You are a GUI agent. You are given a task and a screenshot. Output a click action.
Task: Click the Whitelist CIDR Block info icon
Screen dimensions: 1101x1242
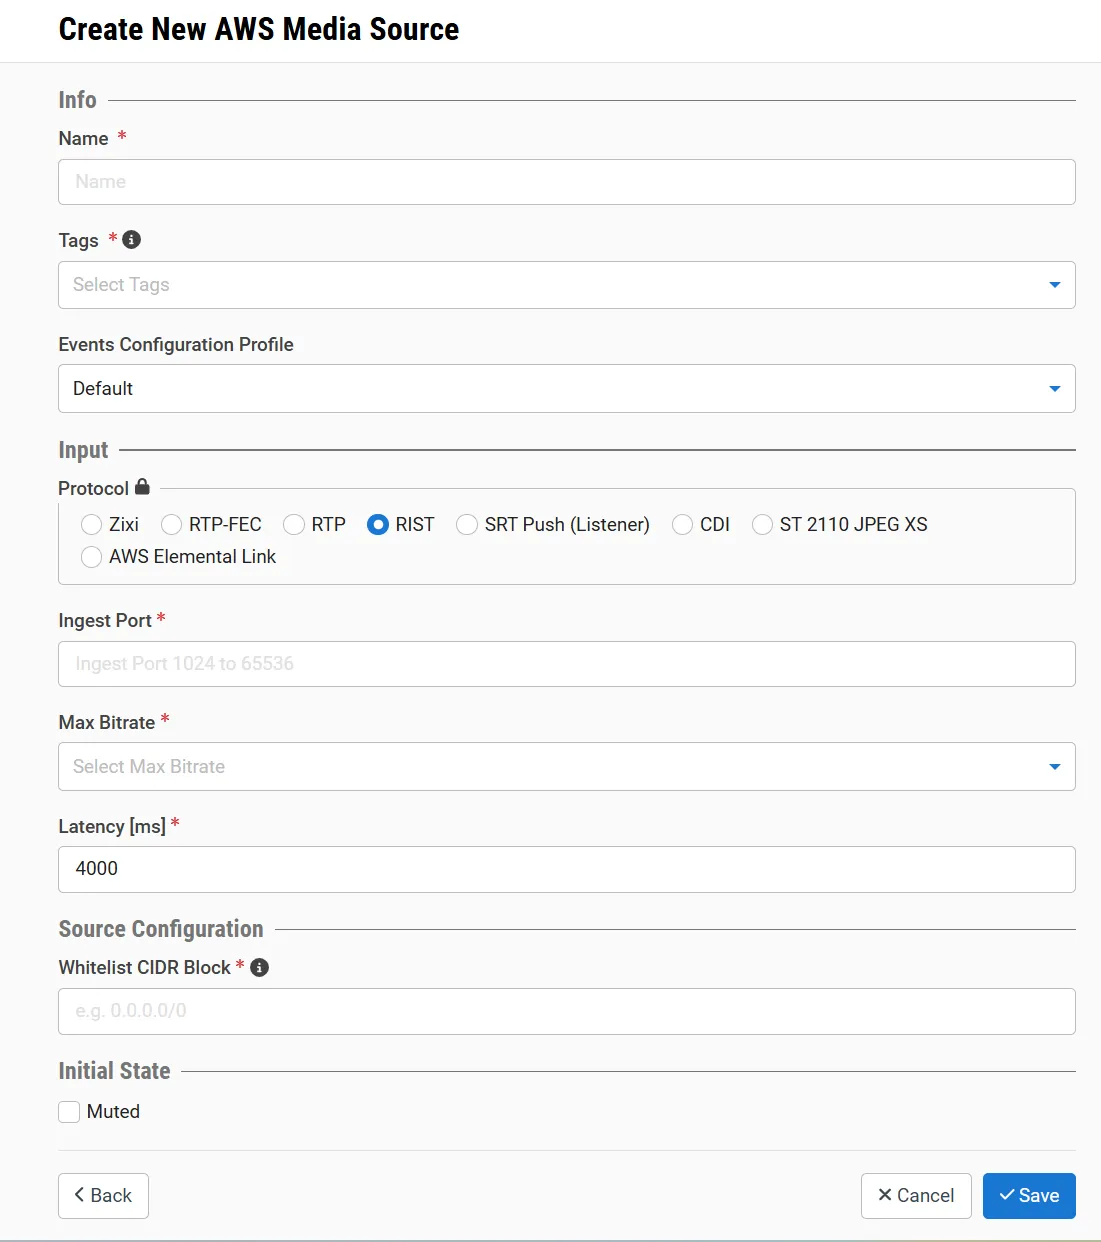point(259,967)
